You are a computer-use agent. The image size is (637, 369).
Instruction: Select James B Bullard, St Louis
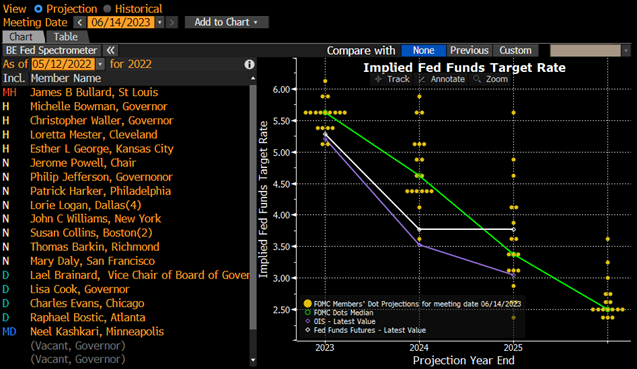tap(94, 92)
